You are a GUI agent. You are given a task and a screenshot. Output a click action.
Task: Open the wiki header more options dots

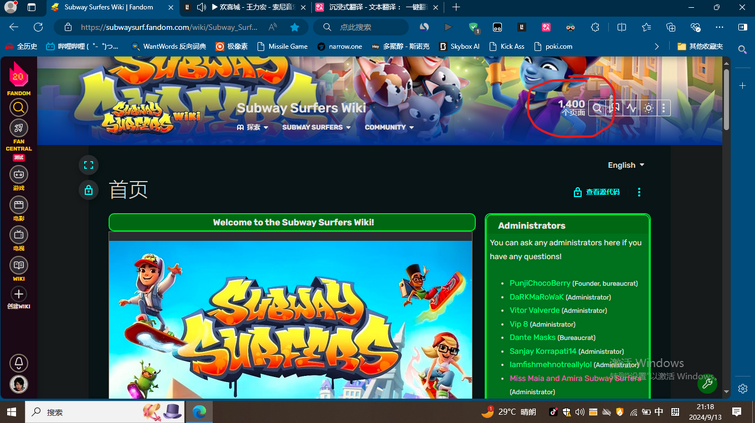(664, 108)
